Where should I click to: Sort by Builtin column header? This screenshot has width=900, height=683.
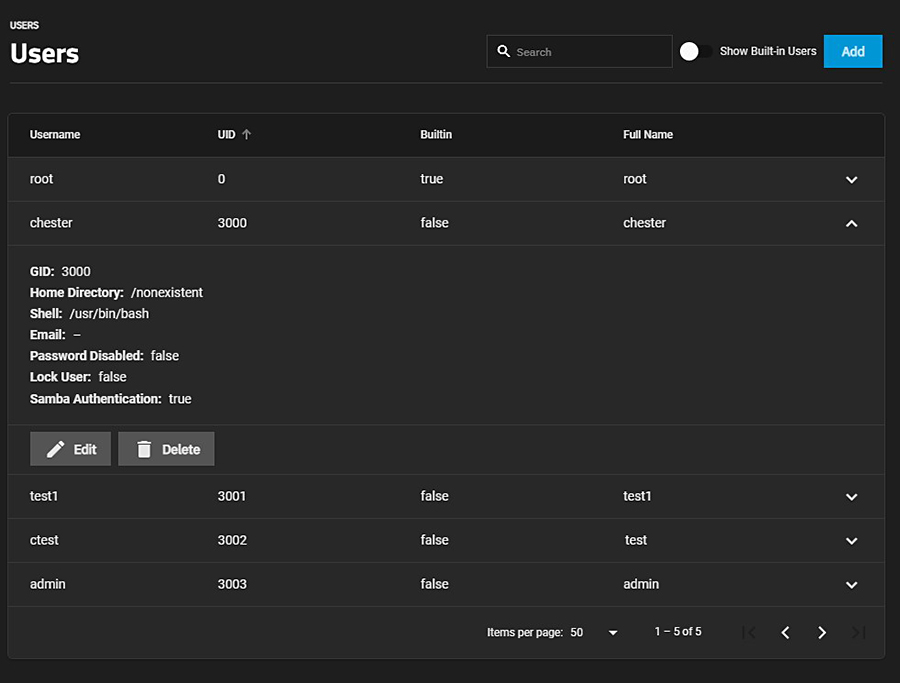coord(436,134)
